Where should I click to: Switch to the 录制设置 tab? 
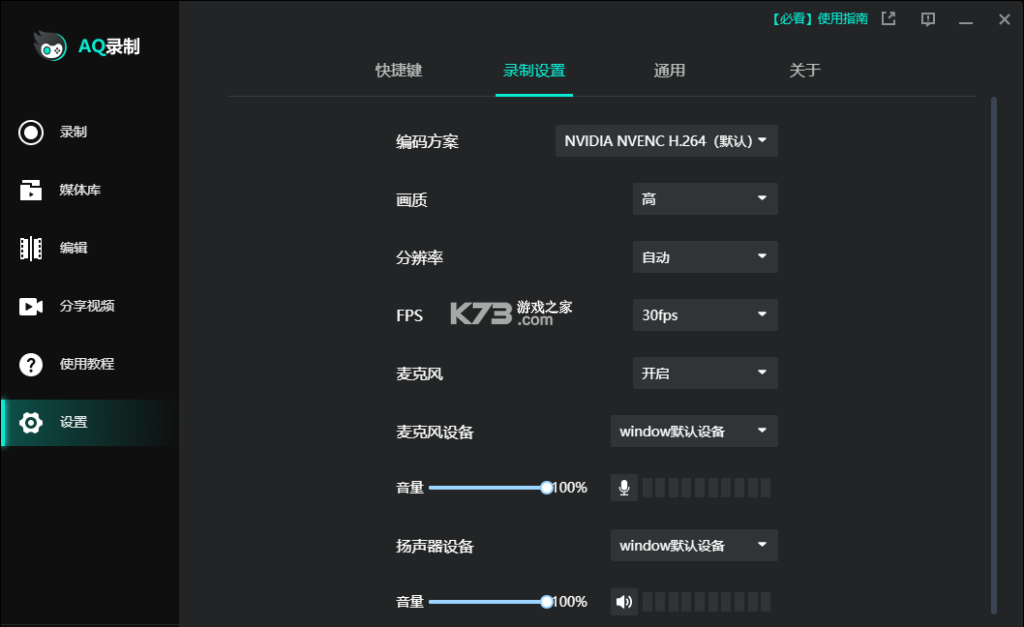[x=534, y=71]
